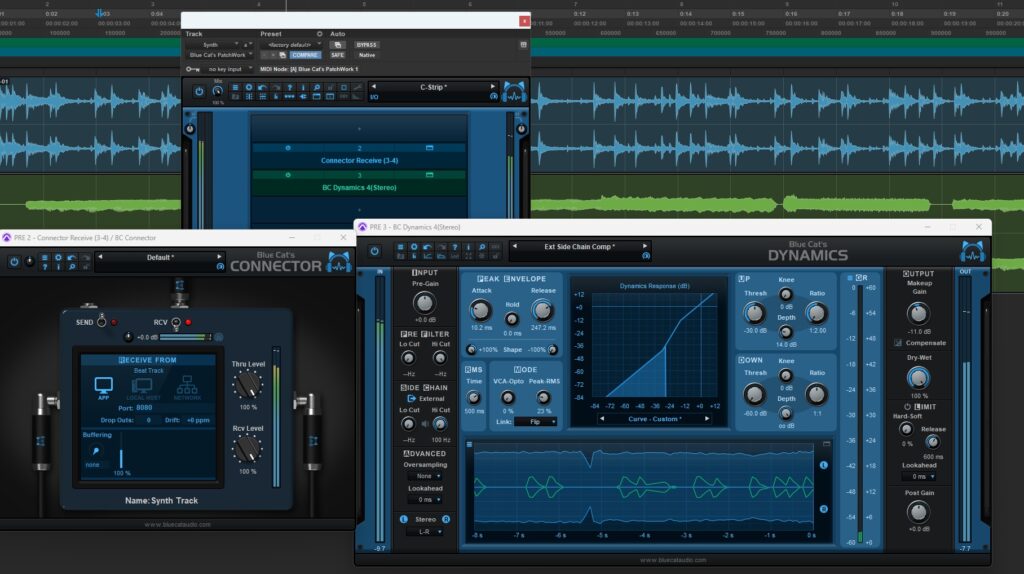Screen dimensions: 1024x574
Task: Click the Preset header label
Action: click(271, 34)
